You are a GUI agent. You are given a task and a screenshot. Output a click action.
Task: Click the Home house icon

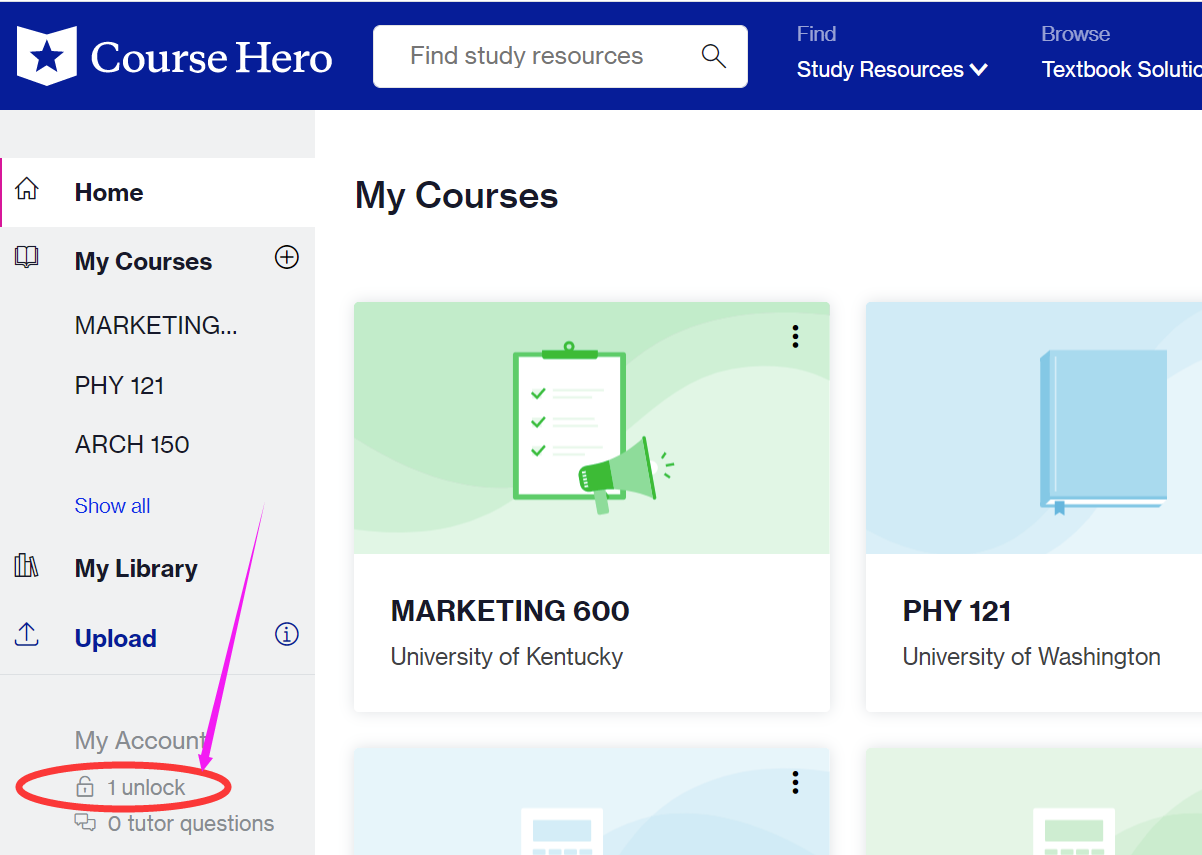pos(27,189)
